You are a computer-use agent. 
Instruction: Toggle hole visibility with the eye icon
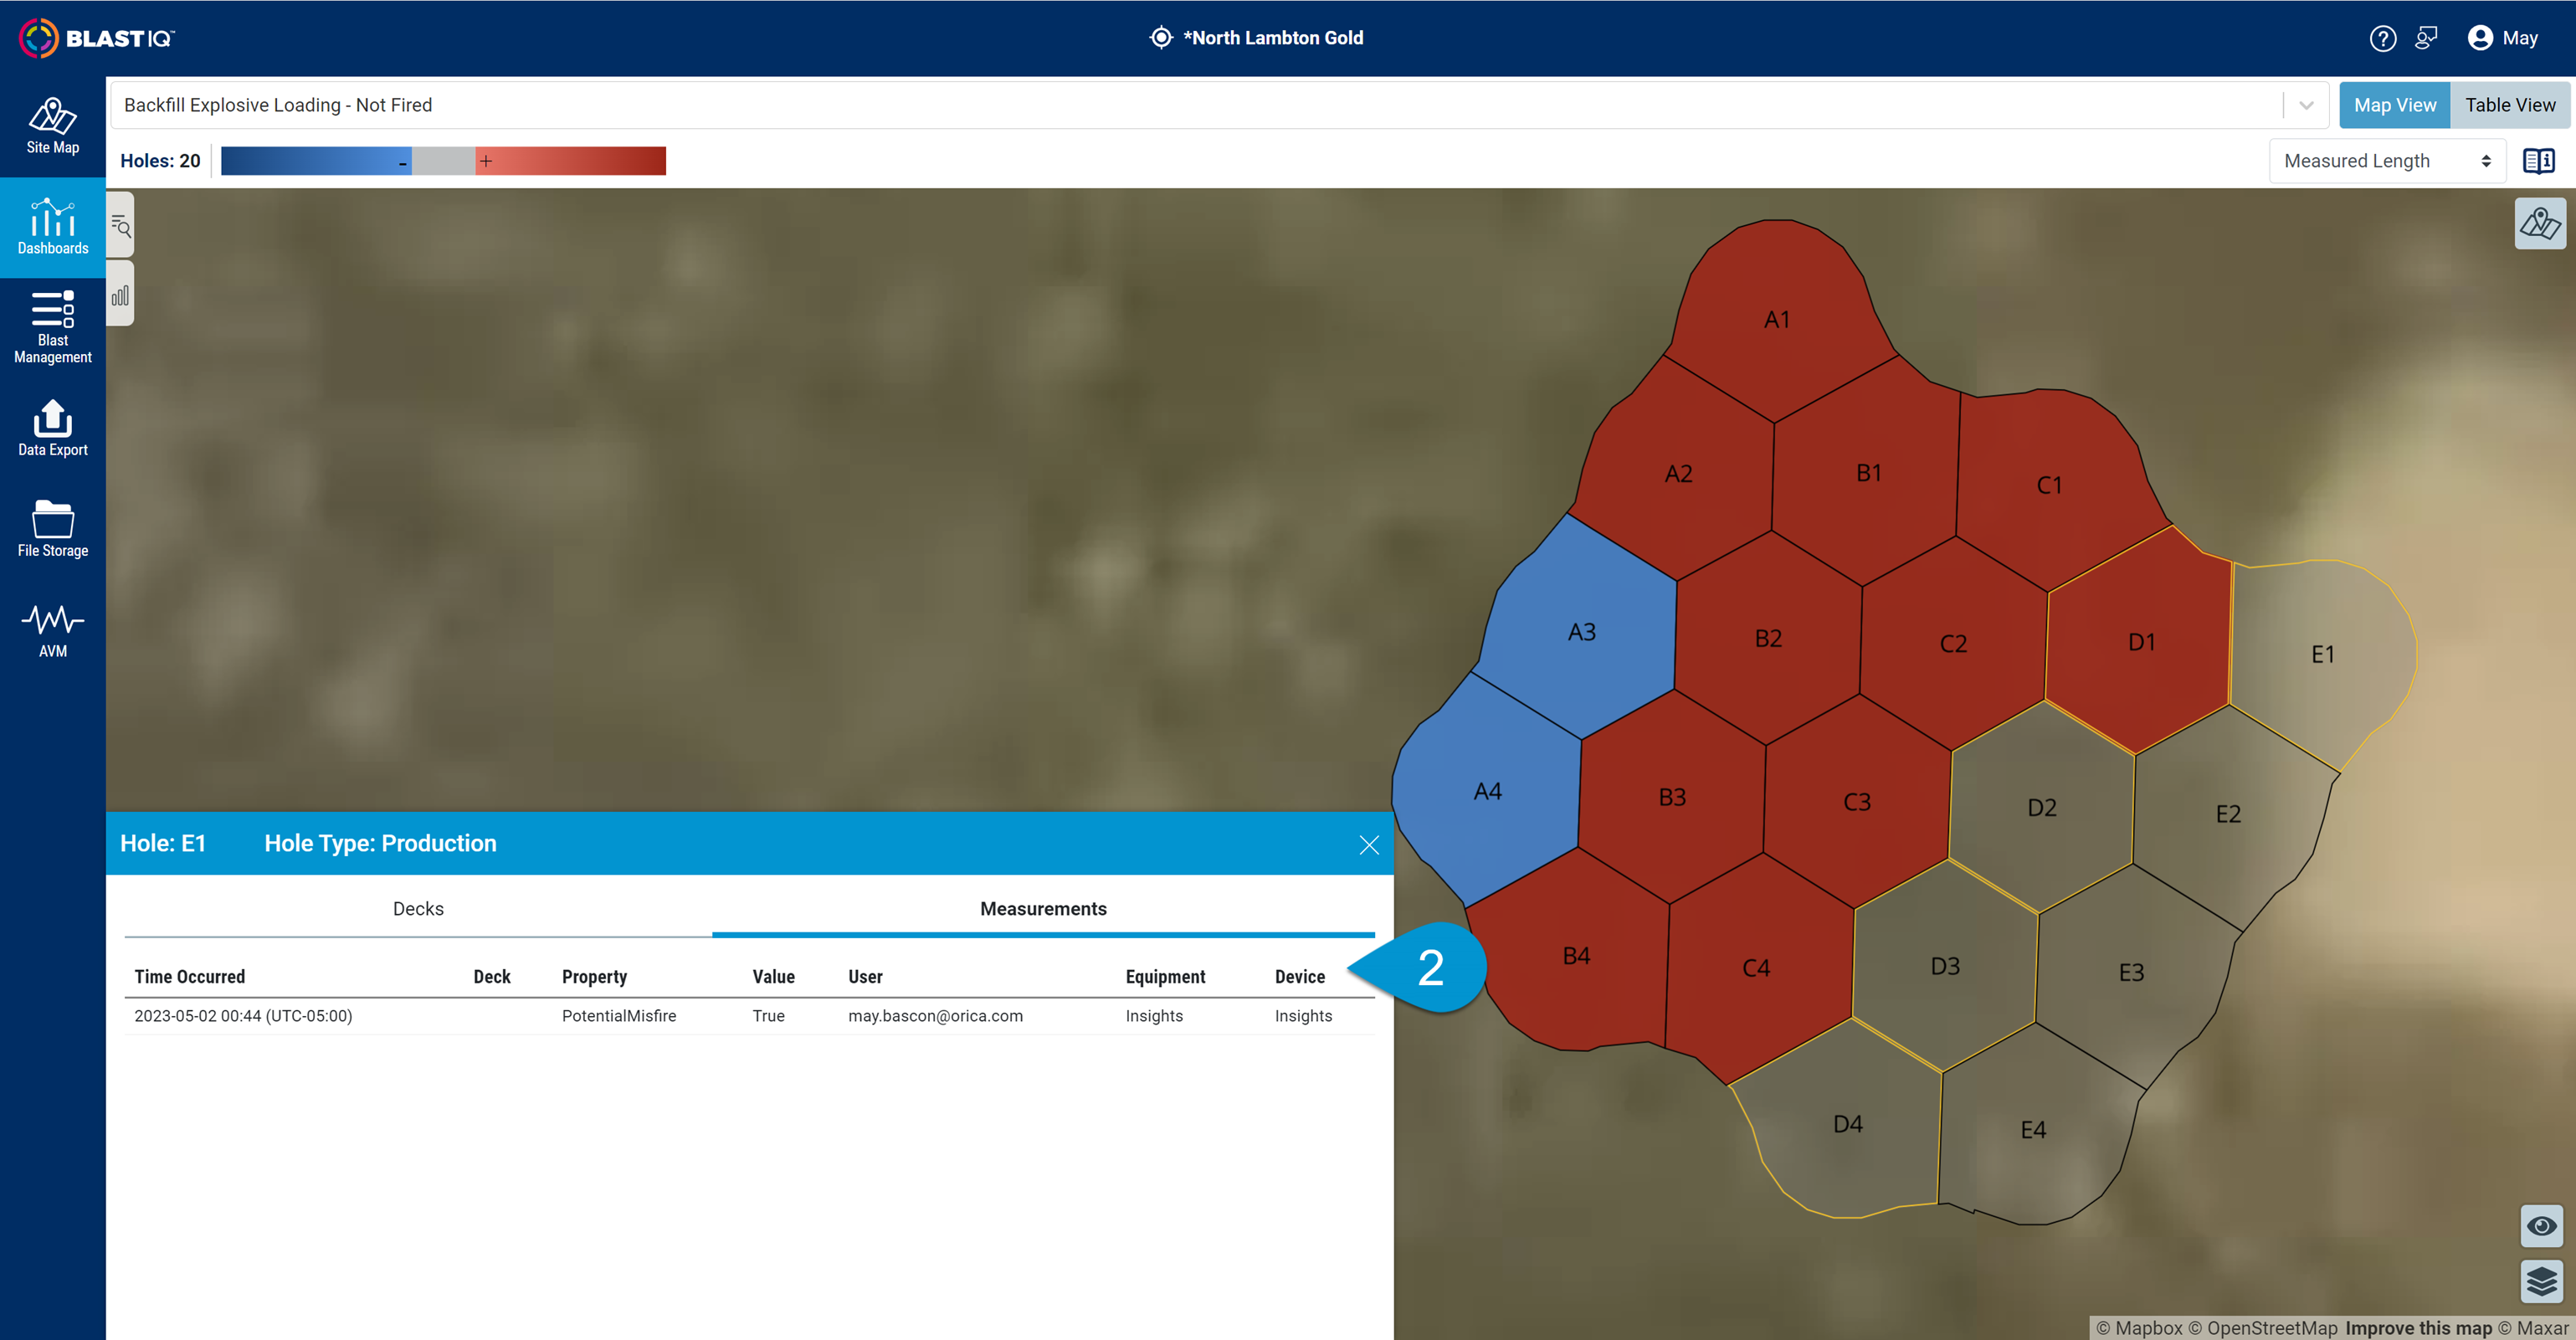coord(2543,1225)
